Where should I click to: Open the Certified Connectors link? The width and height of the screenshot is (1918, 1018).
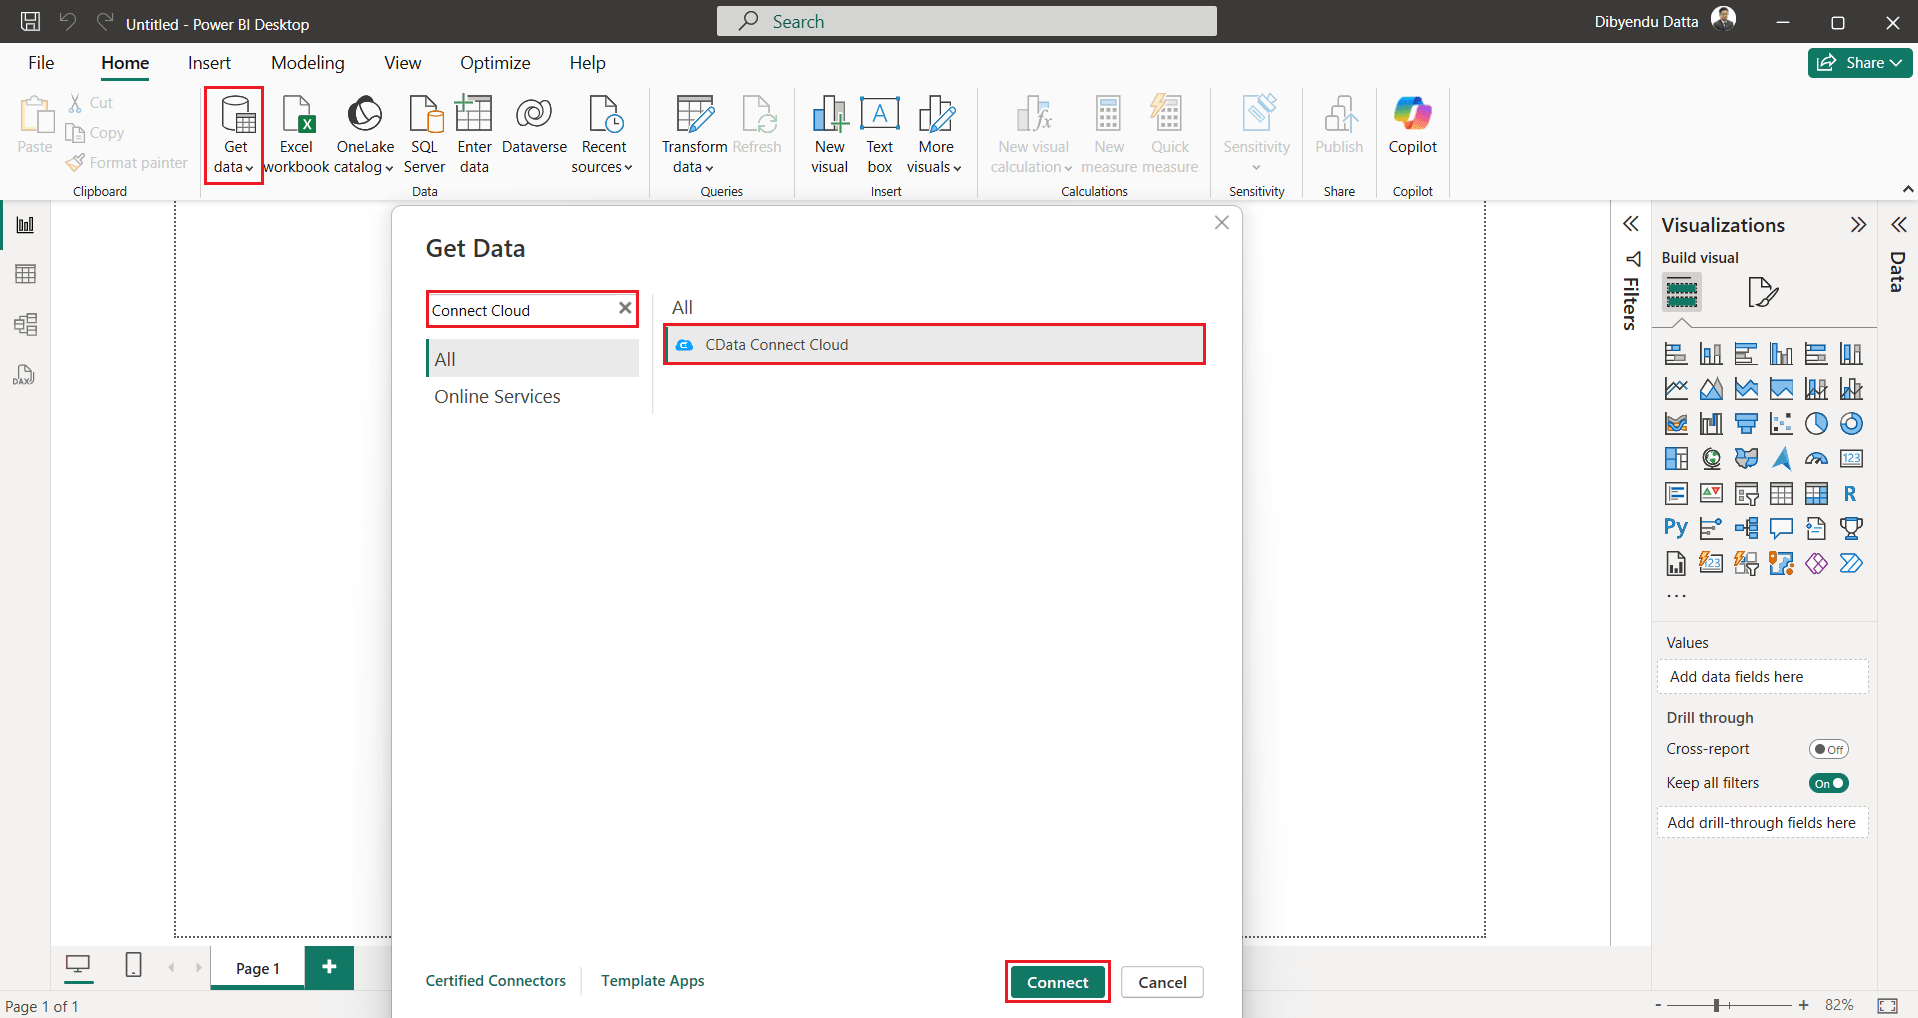[x=495, y=981]
